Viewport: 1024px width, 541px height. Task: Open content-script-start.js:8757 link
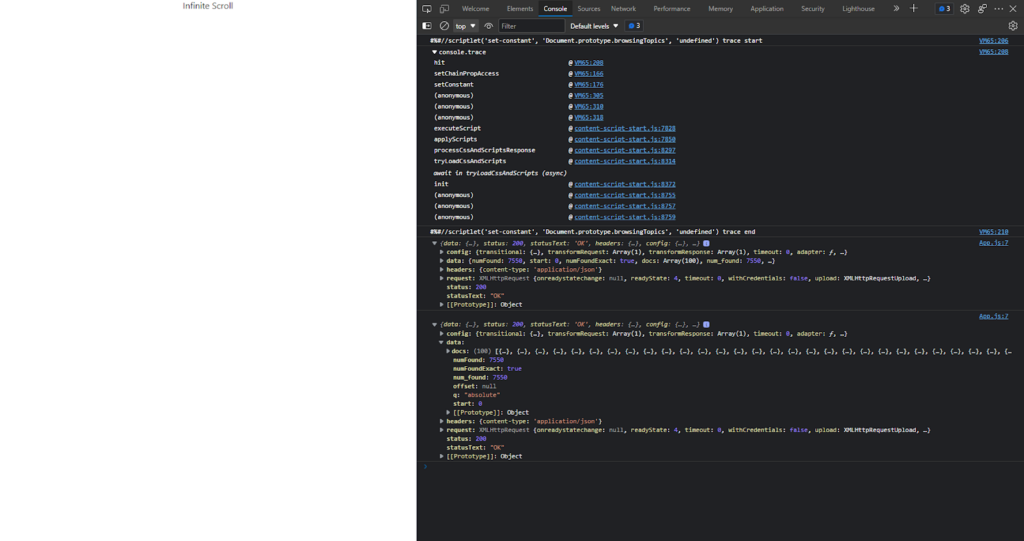(625, 206)
